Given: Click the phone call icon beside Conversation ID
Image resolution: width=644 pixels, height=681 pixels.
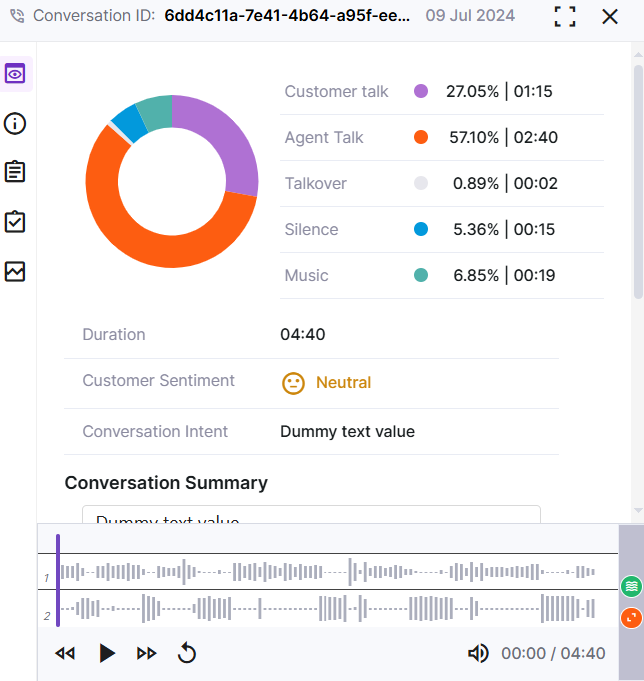Looking at the screenshot, I should click(x=17, y=16).
